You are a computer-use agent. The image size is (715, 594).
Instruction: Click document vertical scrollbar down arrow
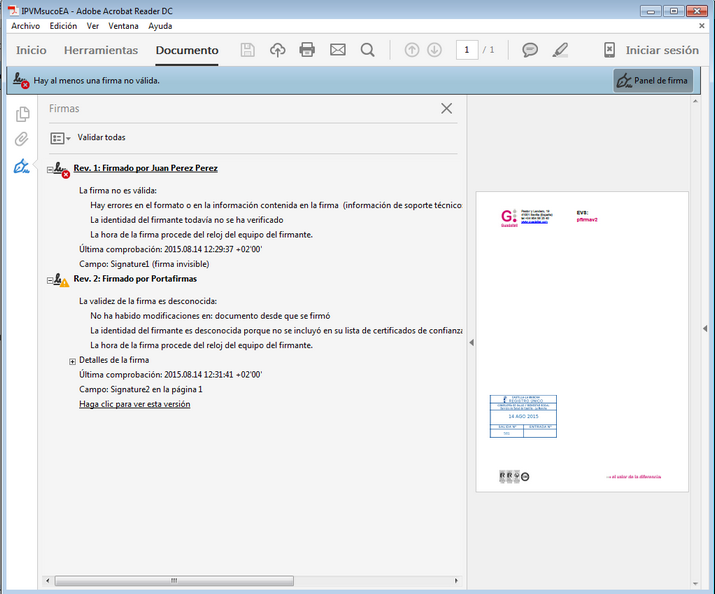click(695, 584)
